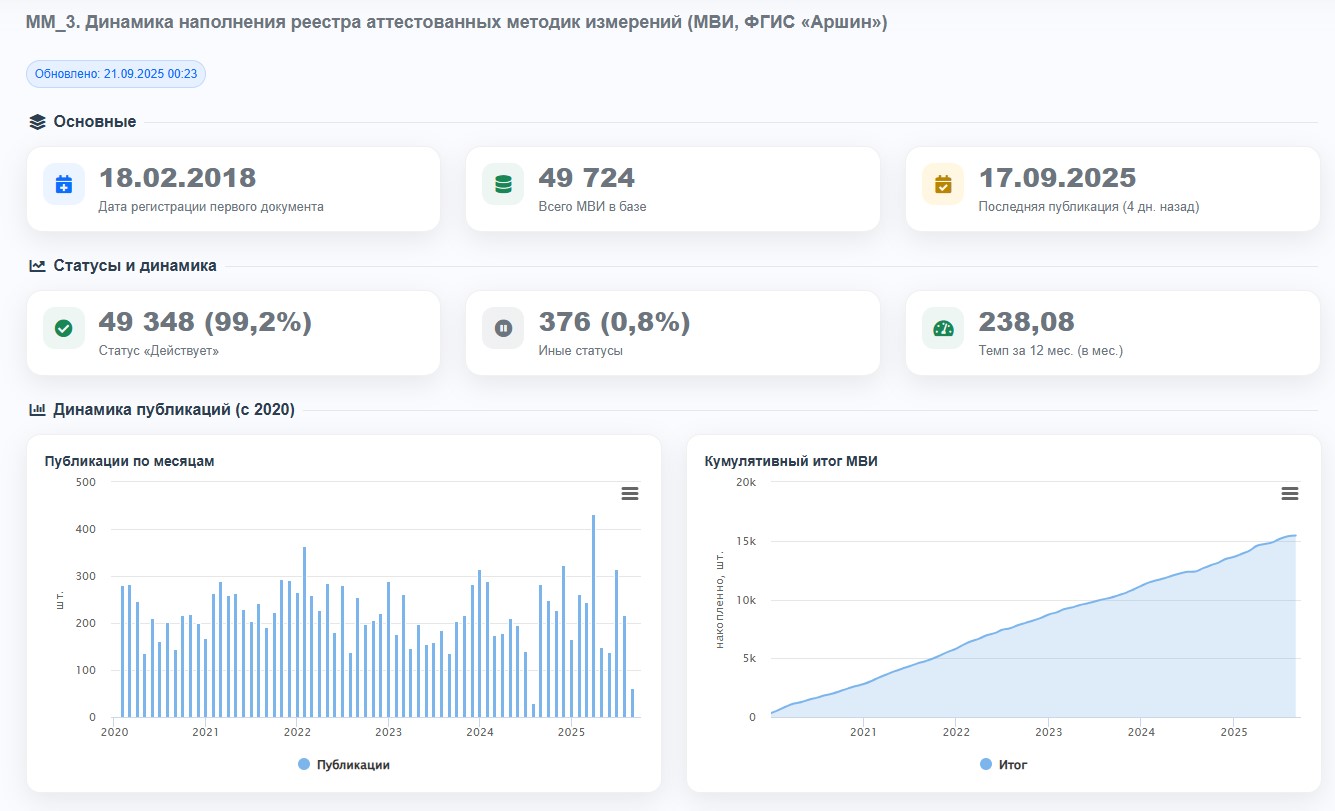Toggle the Публикации legend series
The height and width of the screenshot is (811, 1335).
[x=352, y=764]
